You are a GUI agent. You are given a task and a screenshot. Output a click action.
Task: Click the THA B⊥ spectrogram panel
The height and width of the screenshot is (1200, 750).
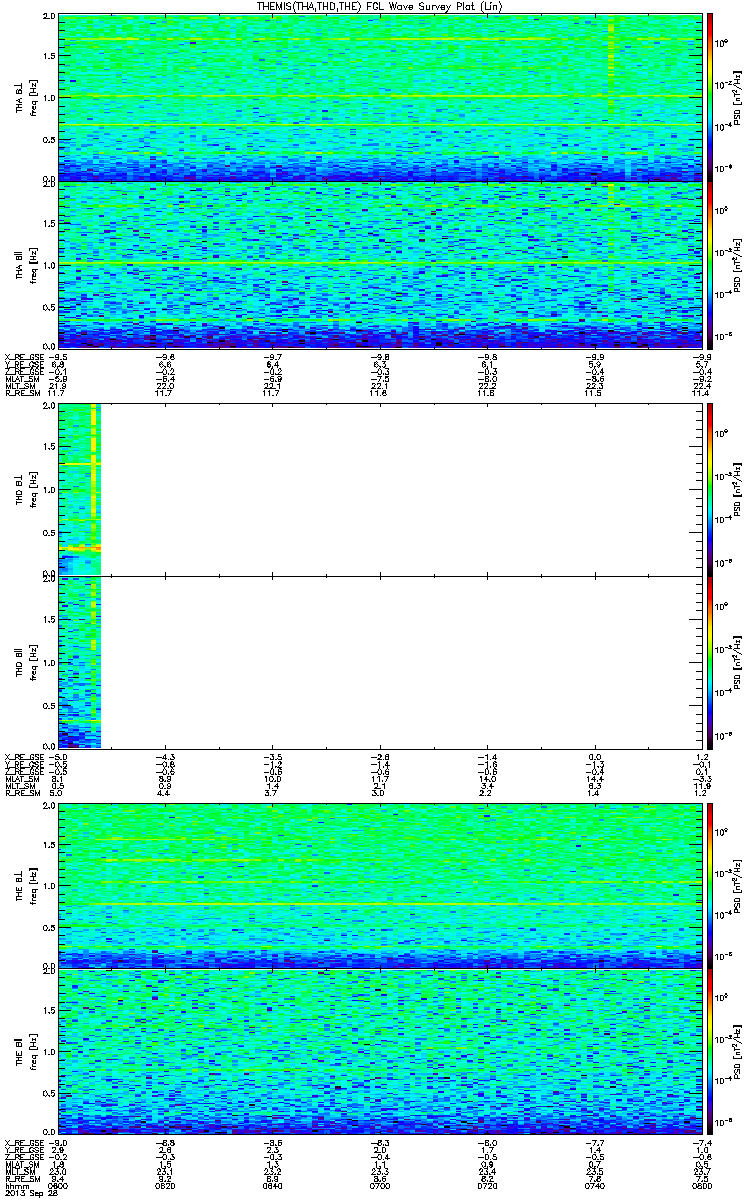pos(380,97)
